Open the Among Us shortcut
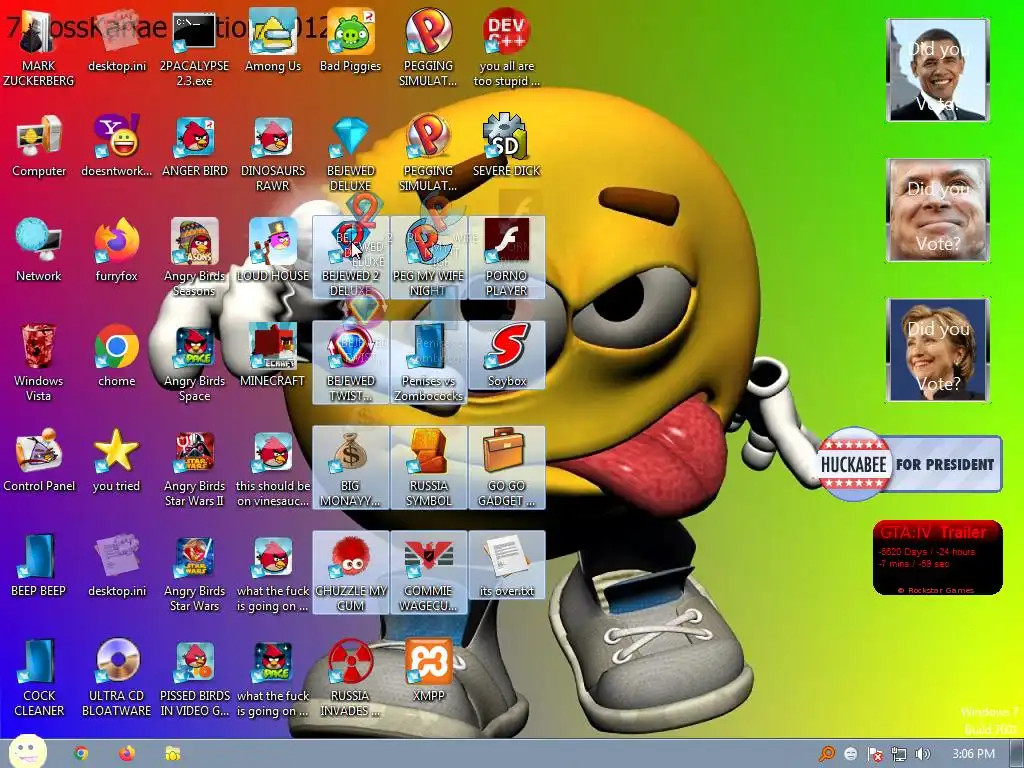This screenshot has height=768, width=1024. click(272, 42)
